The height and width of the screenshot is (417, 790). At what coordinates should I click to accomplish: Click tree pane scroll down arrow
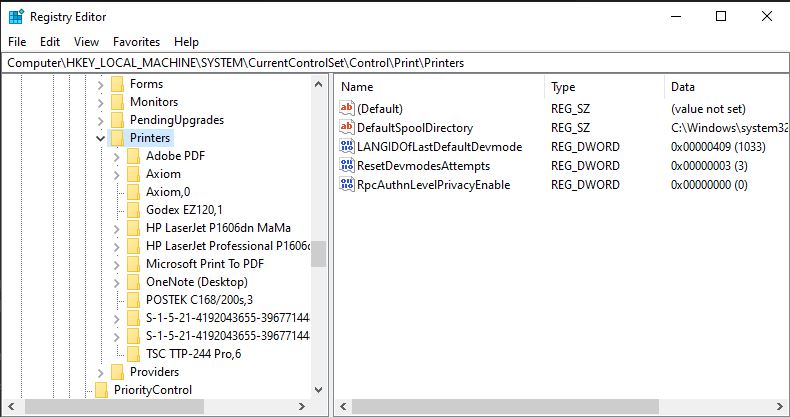318,389
